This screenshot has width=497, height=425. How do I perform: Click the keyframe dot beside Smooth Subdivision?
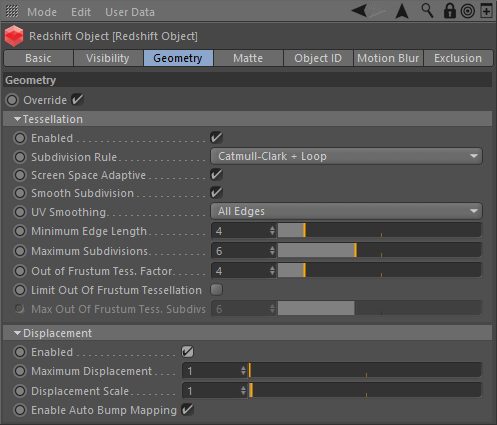[20, 193]
